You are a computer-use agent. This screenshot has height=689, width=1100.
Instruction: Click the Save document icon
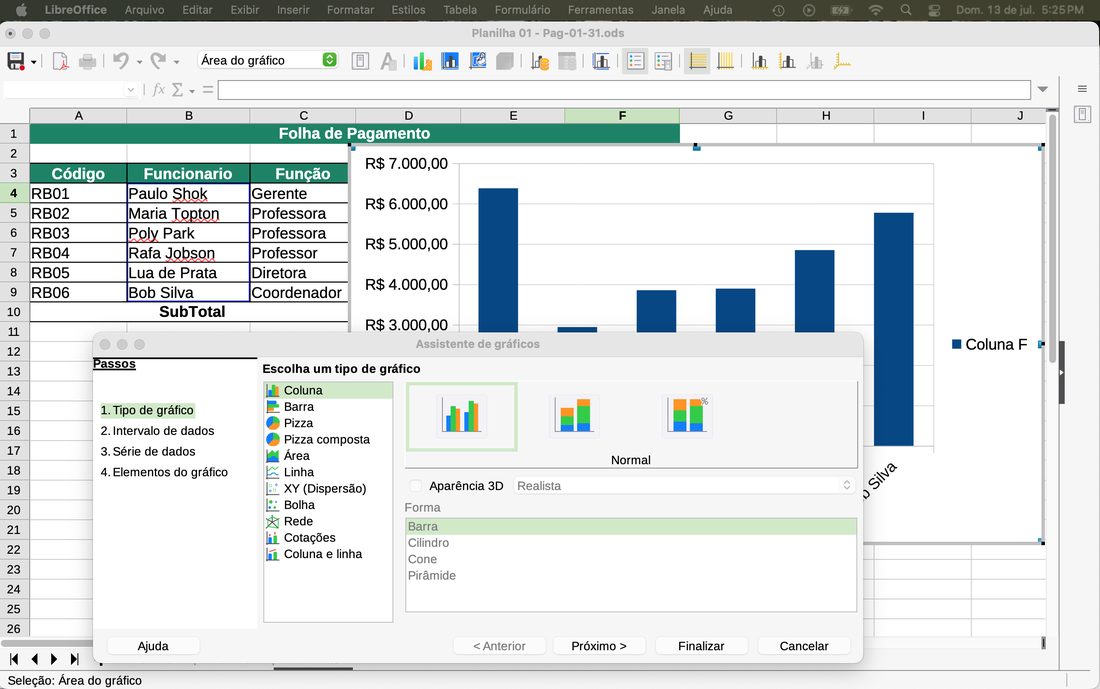pyautogui.click(x=15, y=61)
